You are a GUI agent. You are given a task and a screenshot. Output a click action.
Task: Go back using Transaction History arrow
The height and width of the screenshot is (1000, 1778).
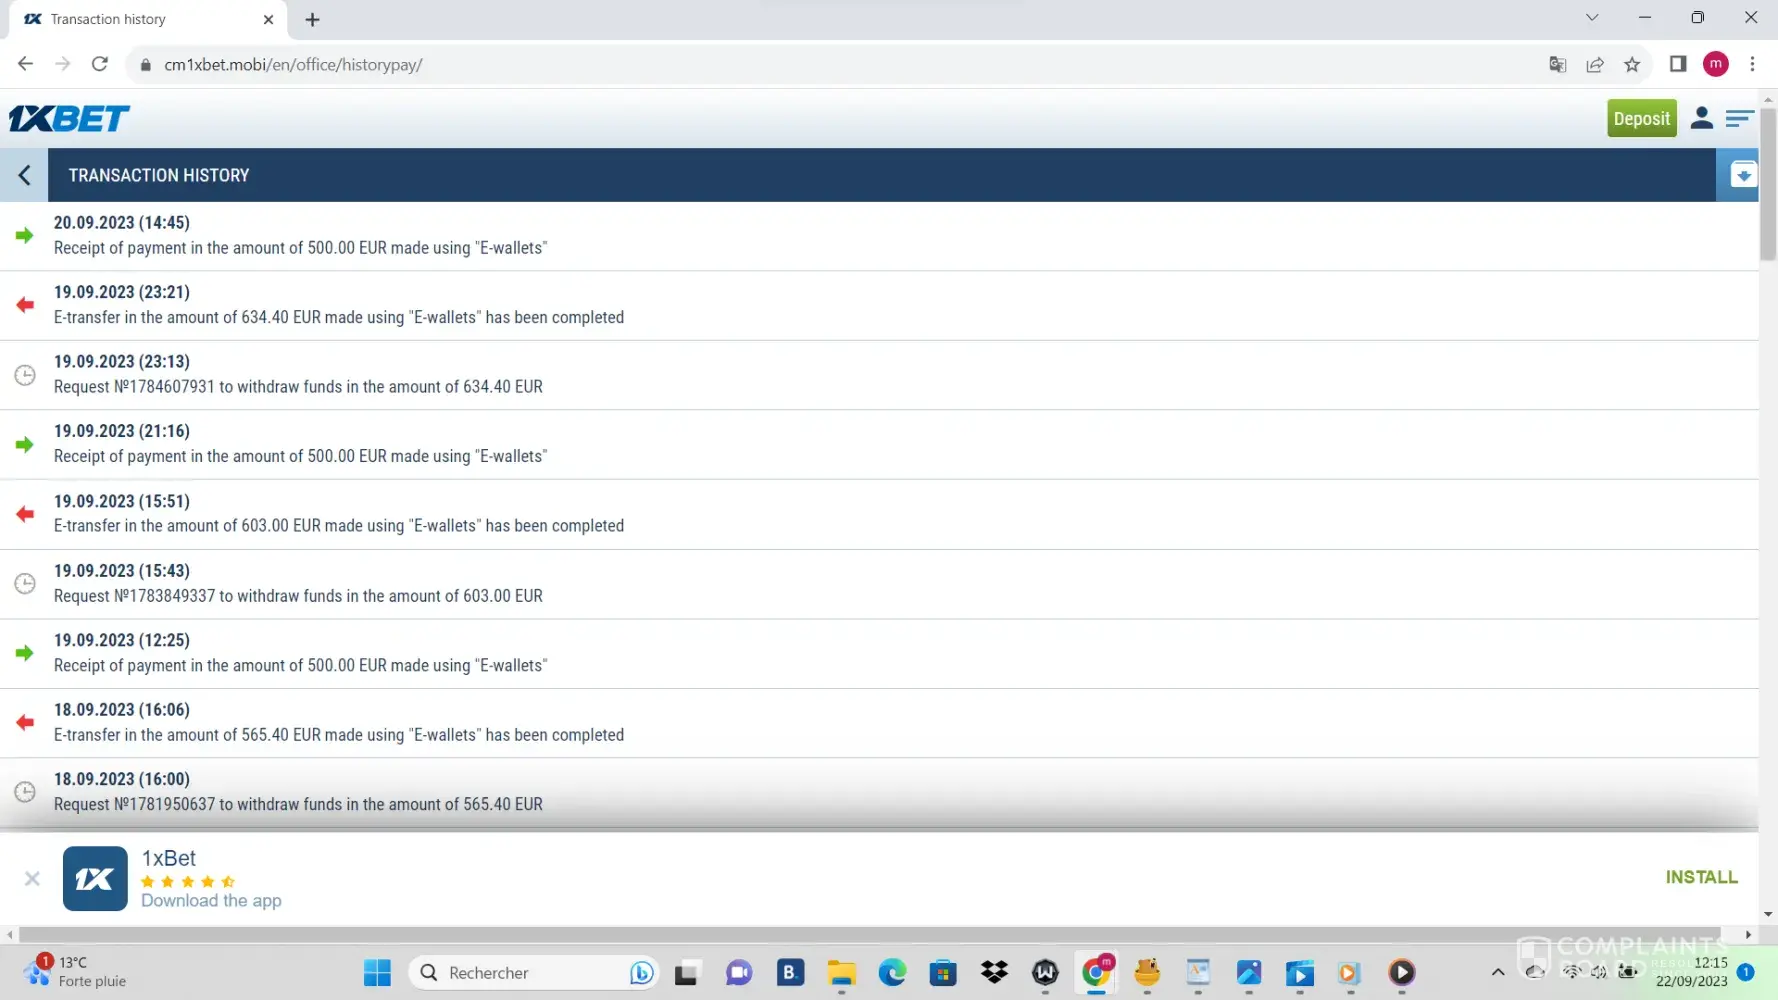pos(24,175)
